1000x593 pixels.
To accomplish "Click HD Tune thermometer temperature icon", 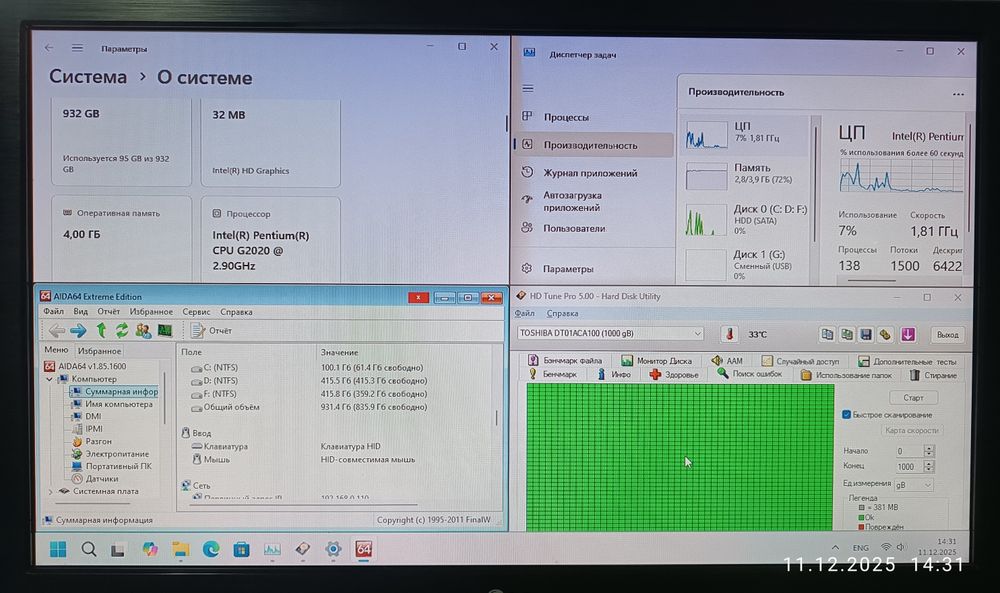I will tap(730, 334).
